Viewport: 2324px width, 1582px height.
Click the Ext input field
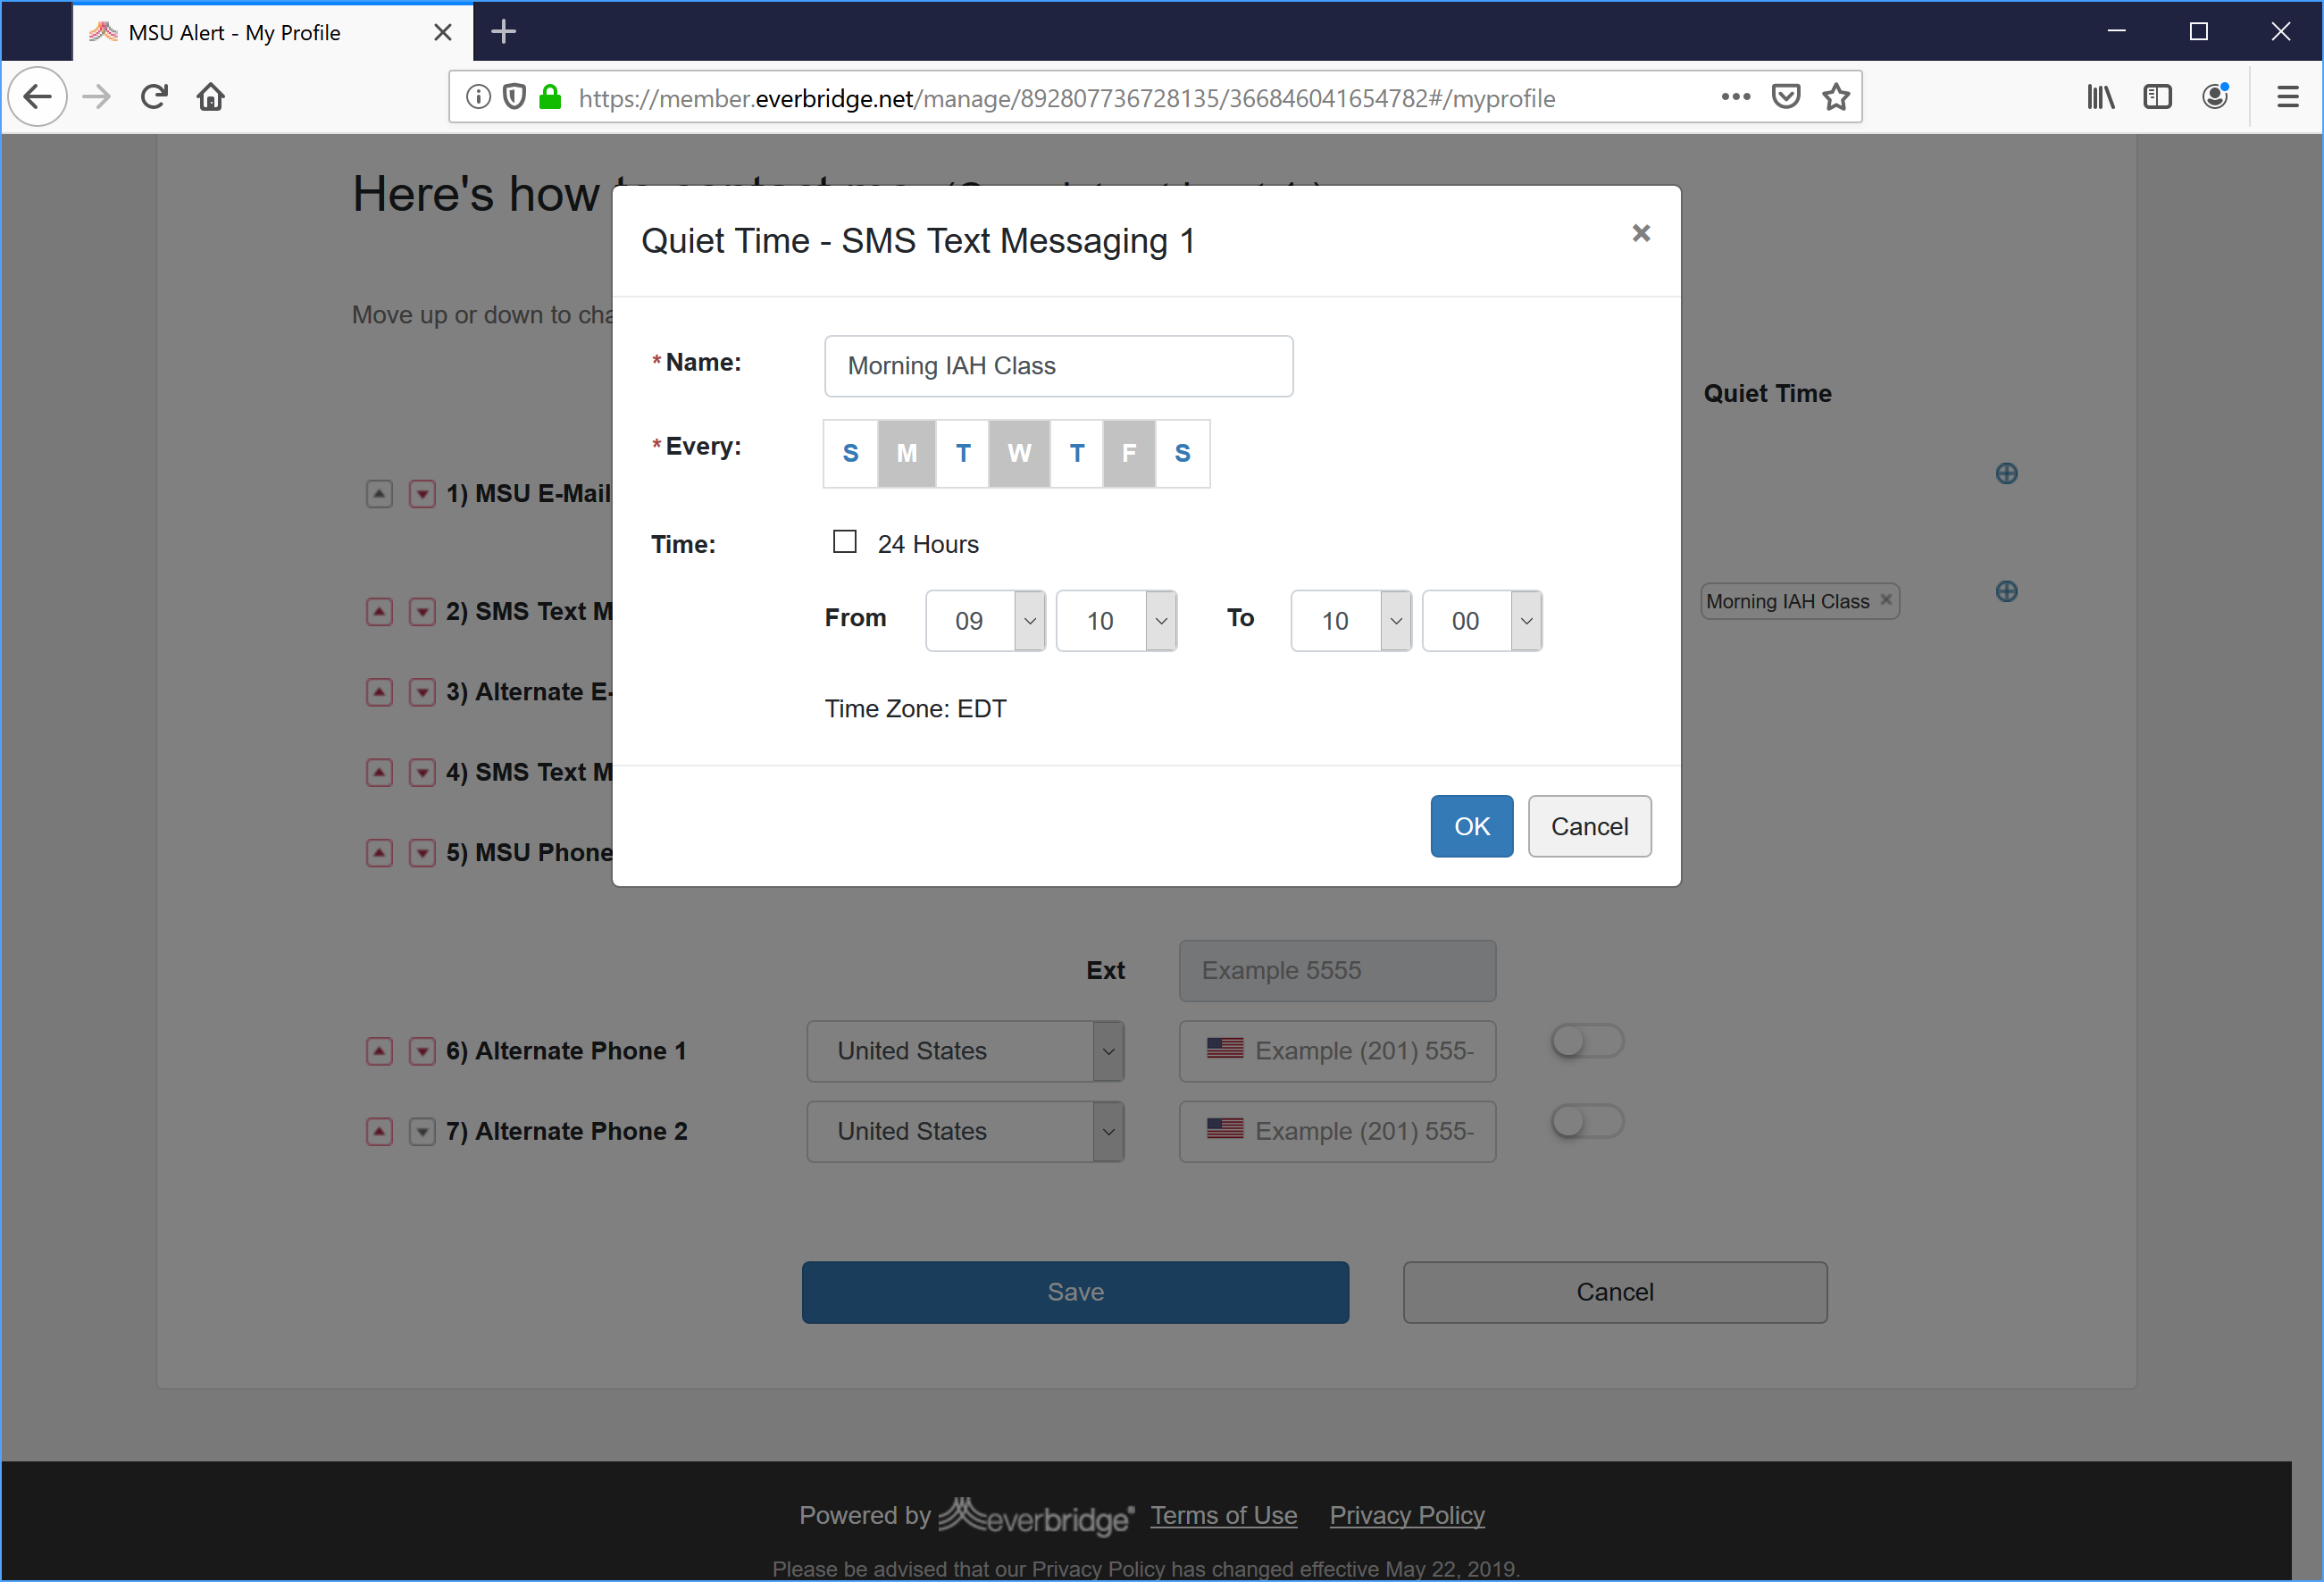click(1337, 970)
